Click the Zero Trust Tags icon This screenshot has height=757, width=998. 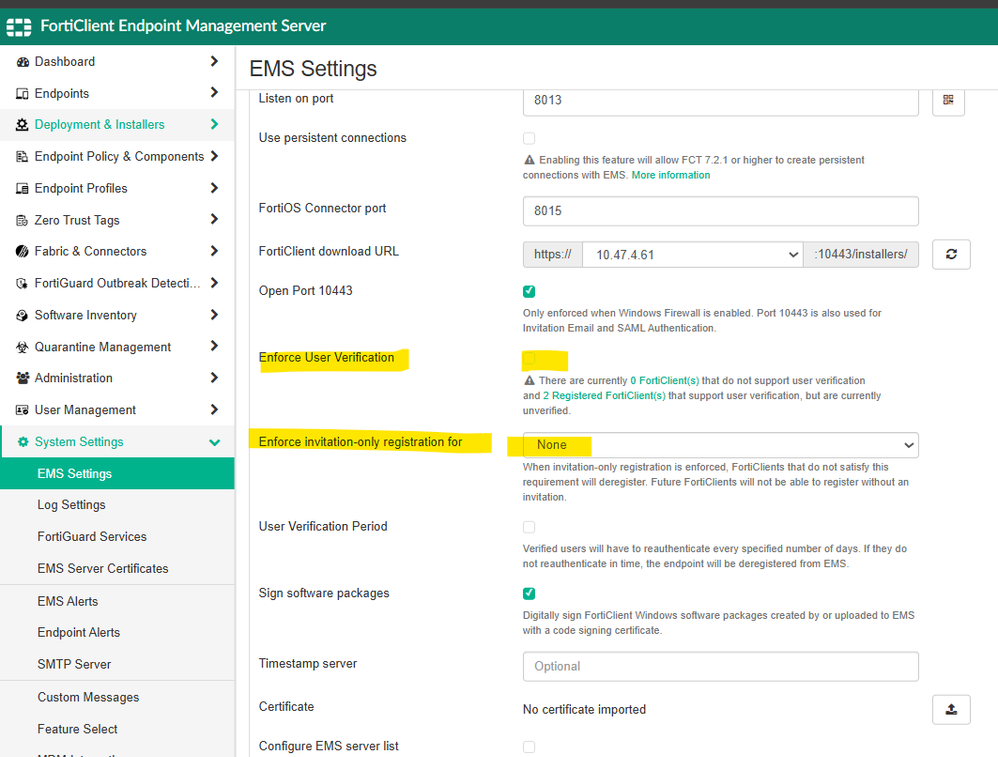pos(23,220)
